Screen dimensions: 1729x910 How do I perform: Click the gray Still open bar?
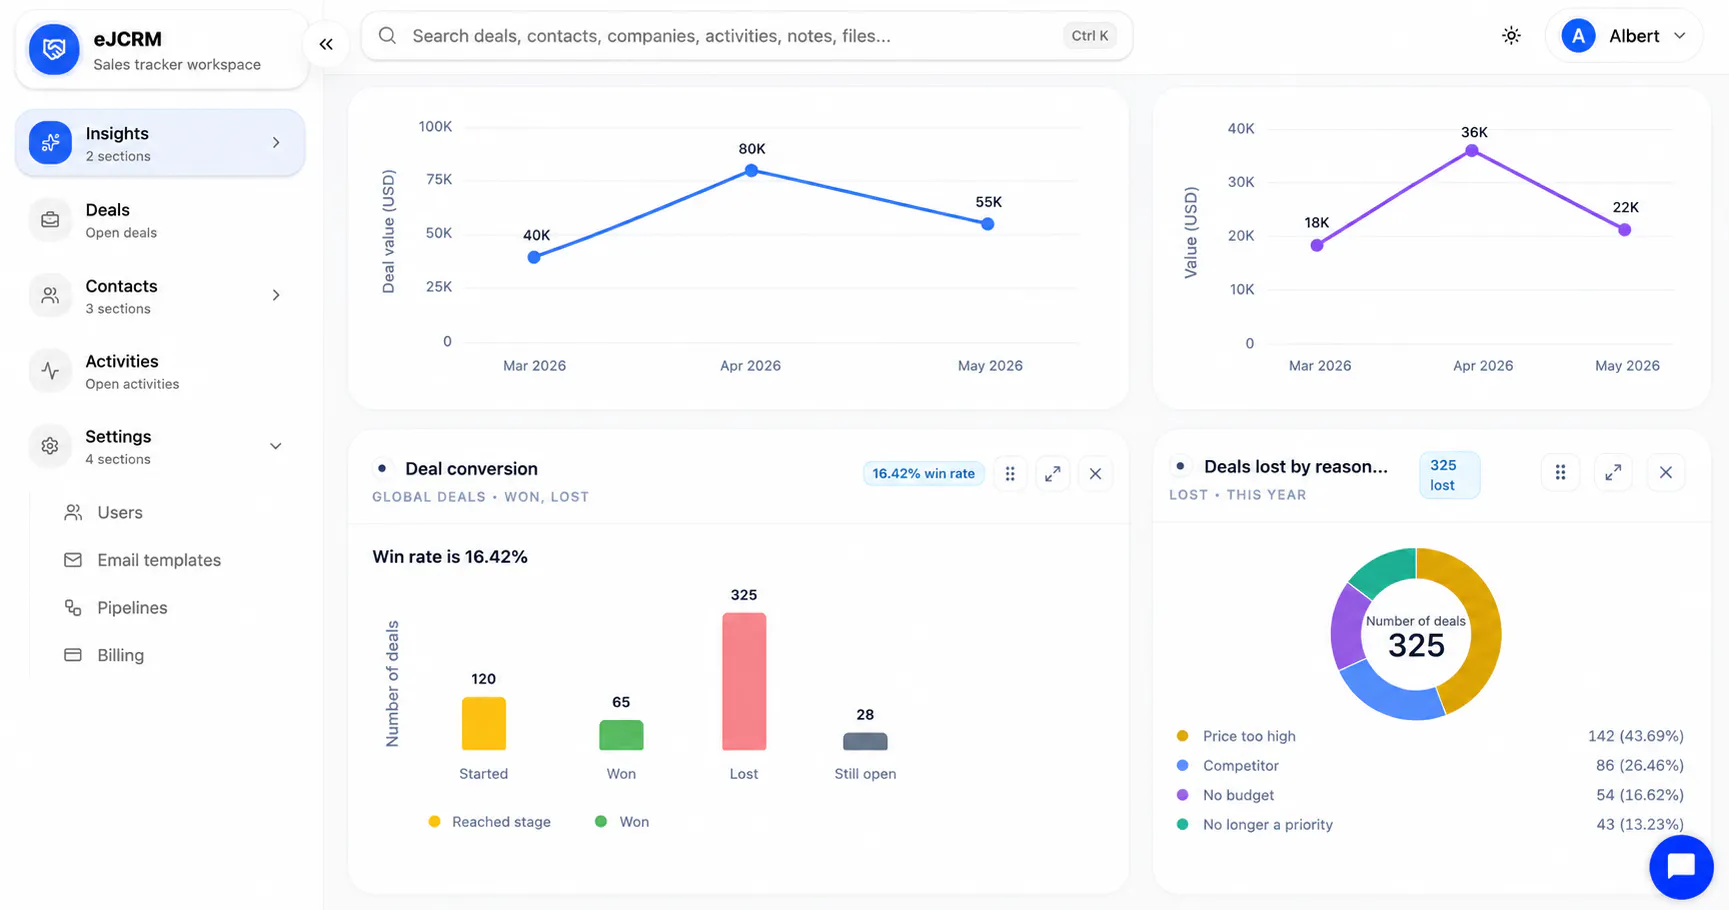tap(865, 741)
